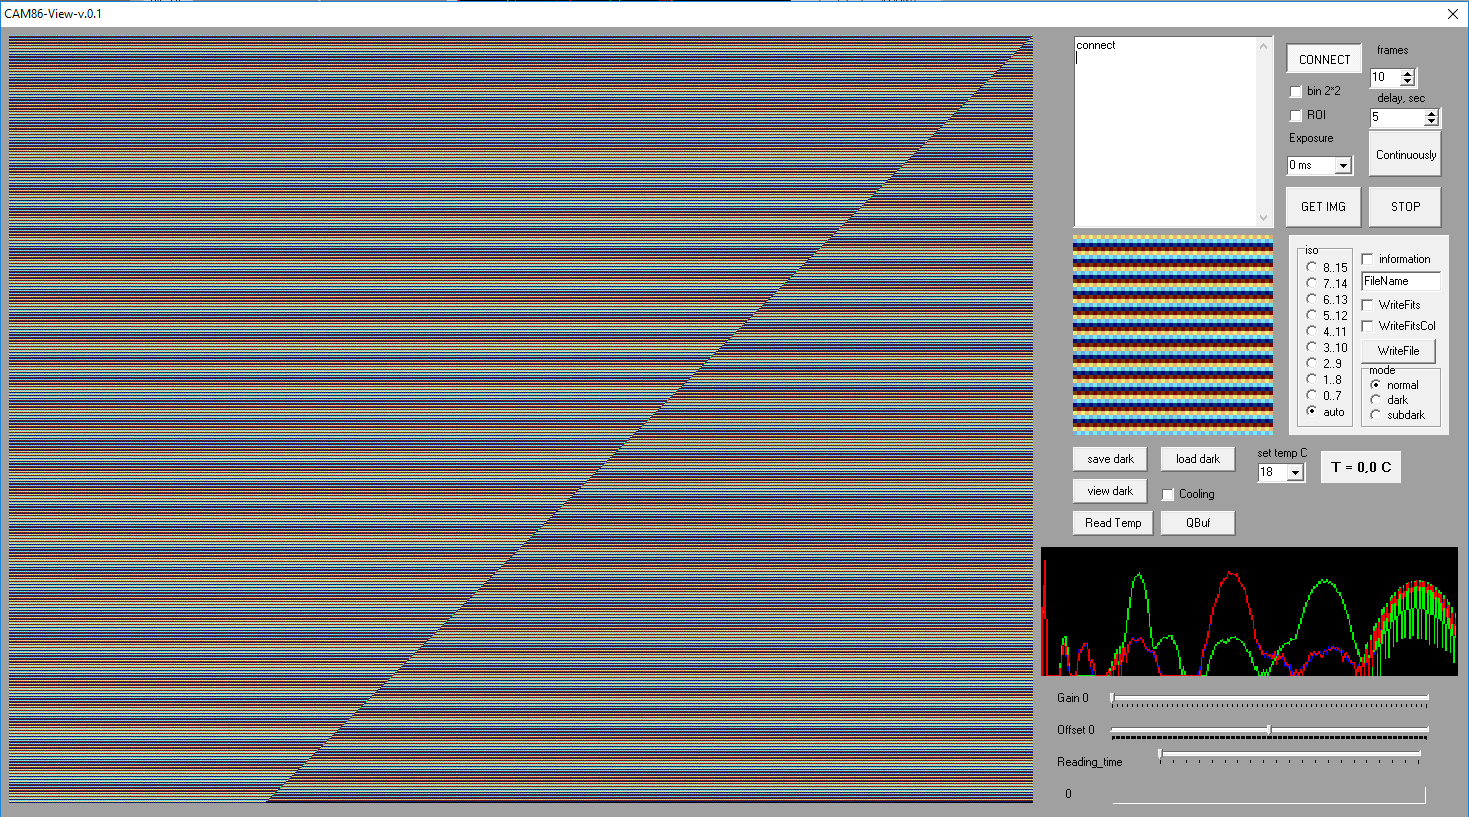The image size is (1469, 817).
Task: Click the Offset slider track
Action: pos(1270,730)
